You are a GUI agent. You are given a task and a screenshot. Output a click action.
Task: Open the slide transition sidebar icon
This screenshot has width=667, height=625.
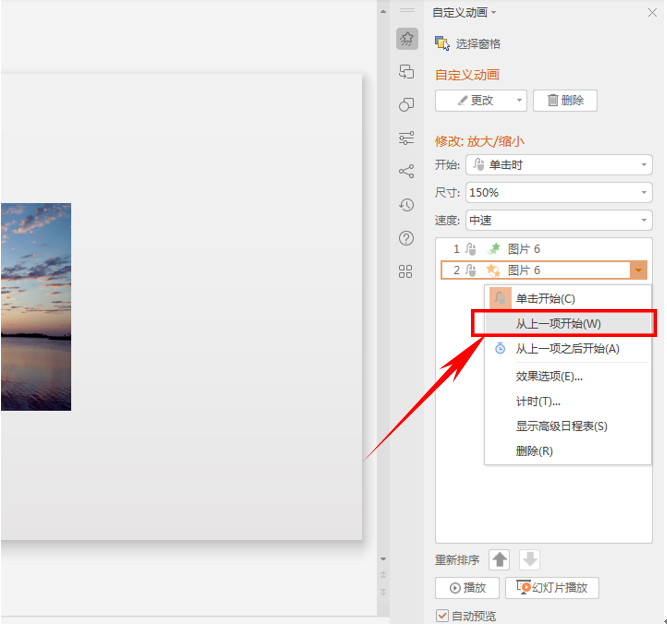pos(406,71)
